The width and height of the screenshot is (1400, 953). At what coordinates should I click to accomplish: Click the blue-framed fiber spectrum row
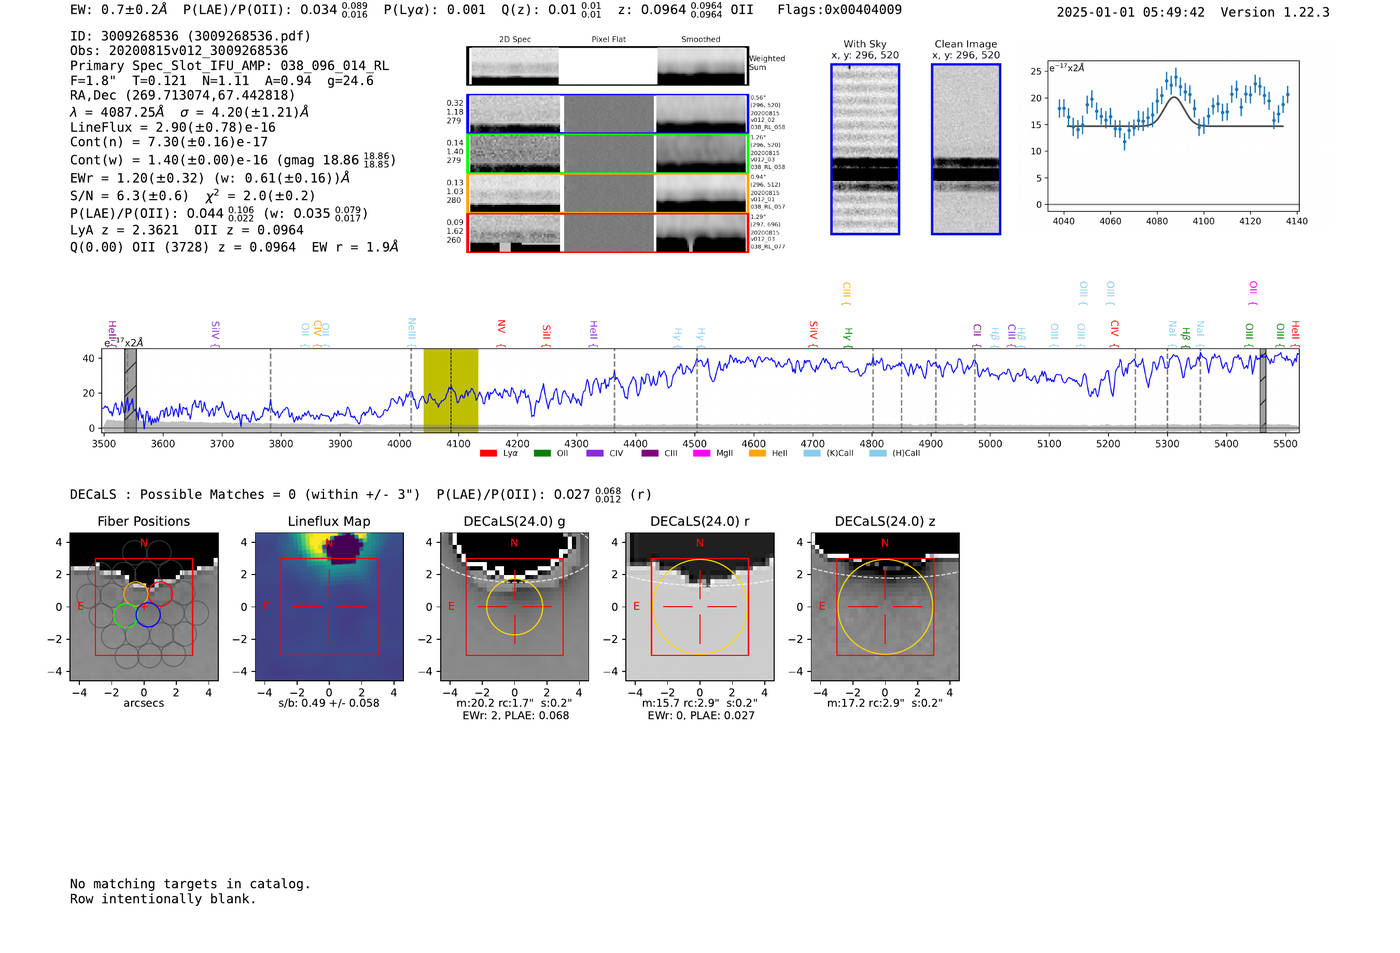tap(608, 114)
